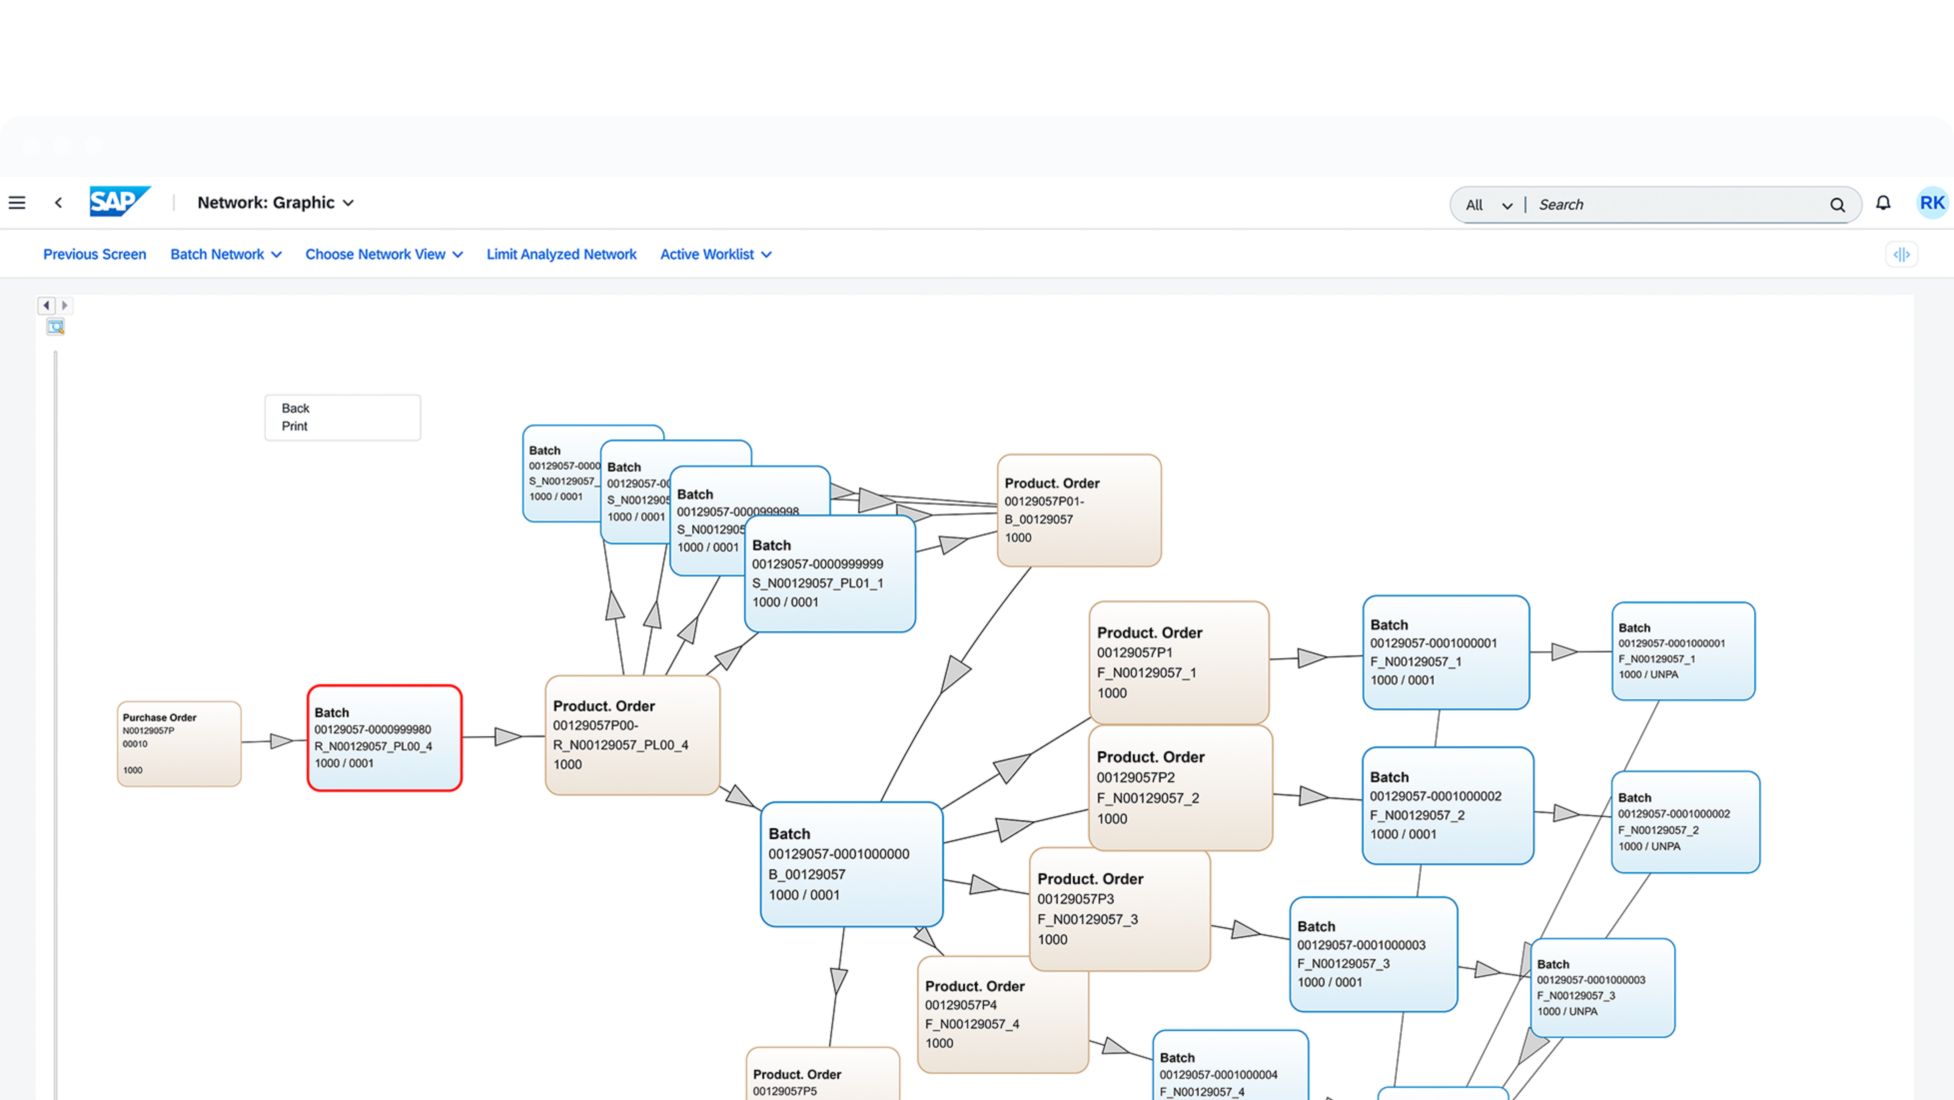The height and width of the screenshot is (1100, 1954).
Task: Click the SAP logo
Action: pos(118,202)
